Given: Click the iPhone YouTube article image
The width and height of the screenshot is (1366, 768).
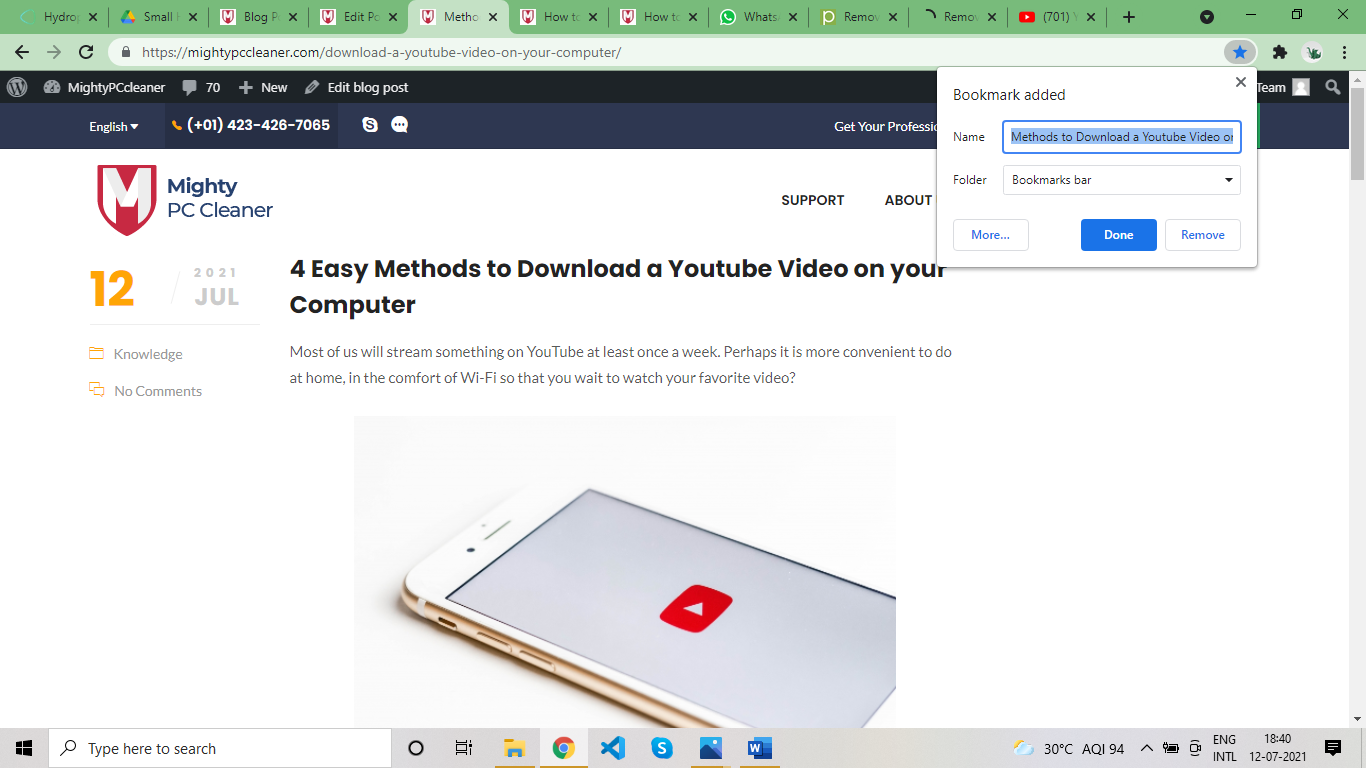Looking at the screenshot, I should click(x=625, y=571).
